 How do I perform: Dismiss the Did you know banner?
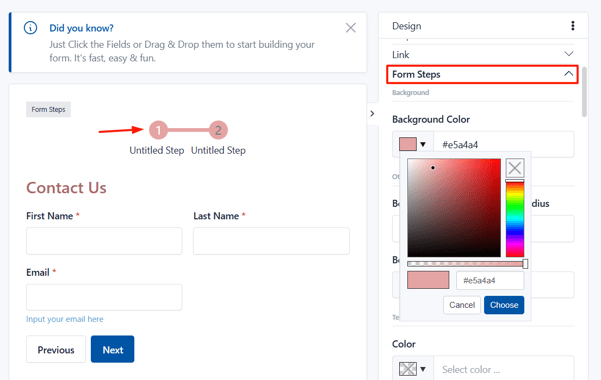click(x=350, y=28)
